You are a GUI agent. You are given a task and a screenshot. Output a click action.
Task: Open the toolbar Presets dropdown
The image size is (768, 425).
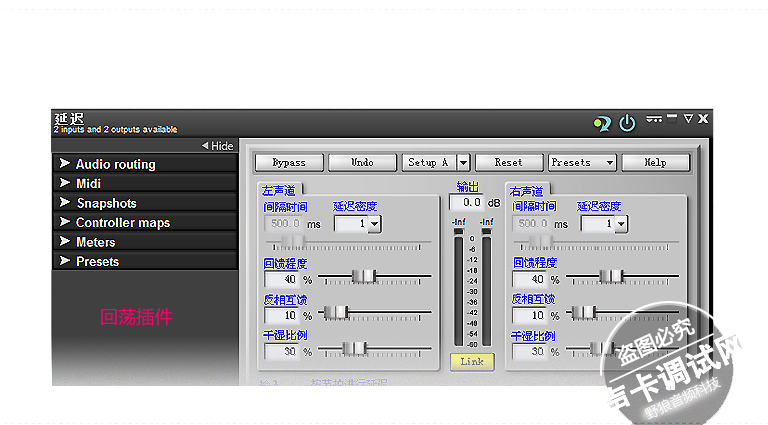[x=582, y=163]
